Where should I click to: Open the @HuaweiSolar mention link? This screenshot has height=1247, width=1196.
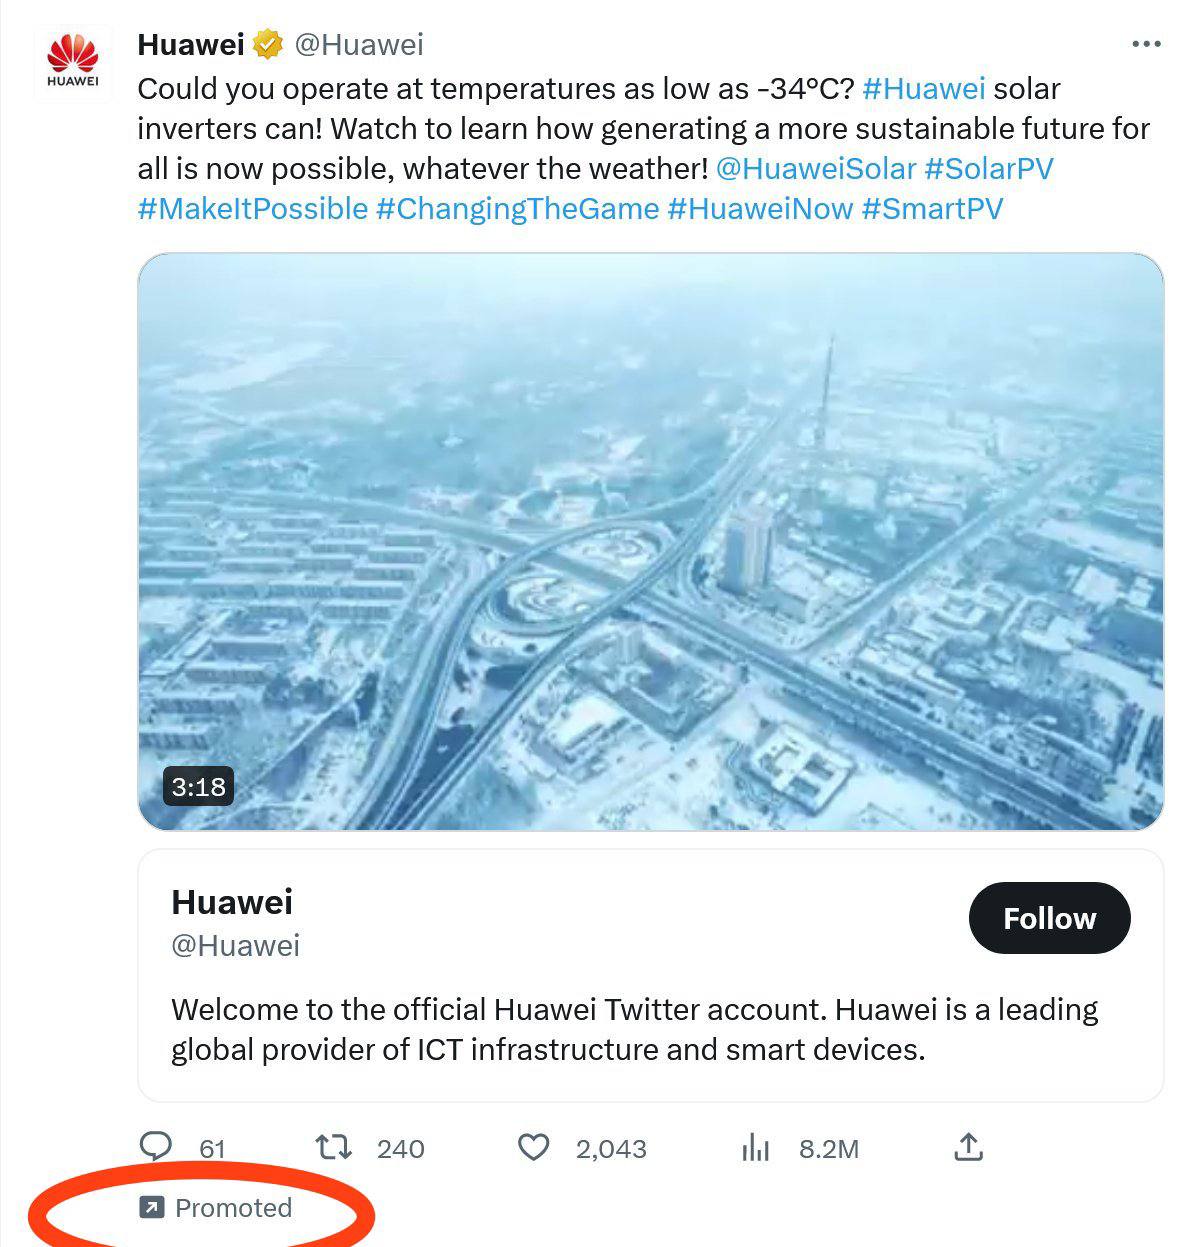coord(816,168)
